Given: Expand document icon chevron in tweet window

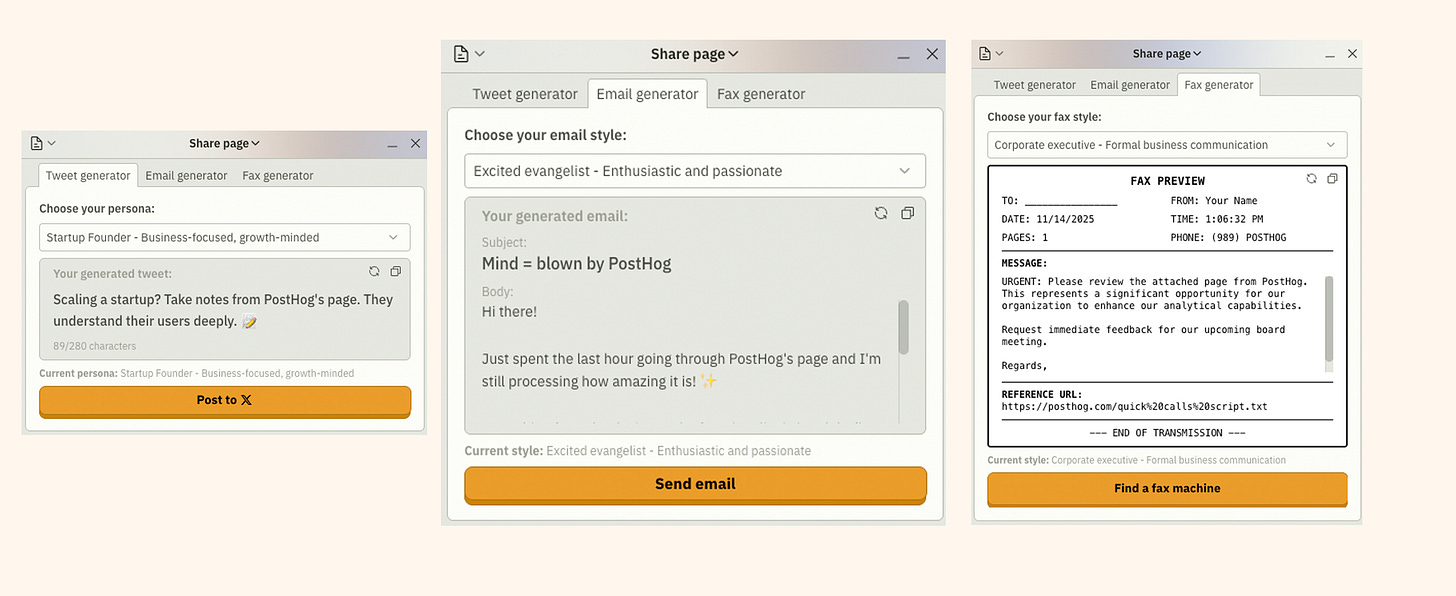Looking at the screenshot, I should click(52, 143).
